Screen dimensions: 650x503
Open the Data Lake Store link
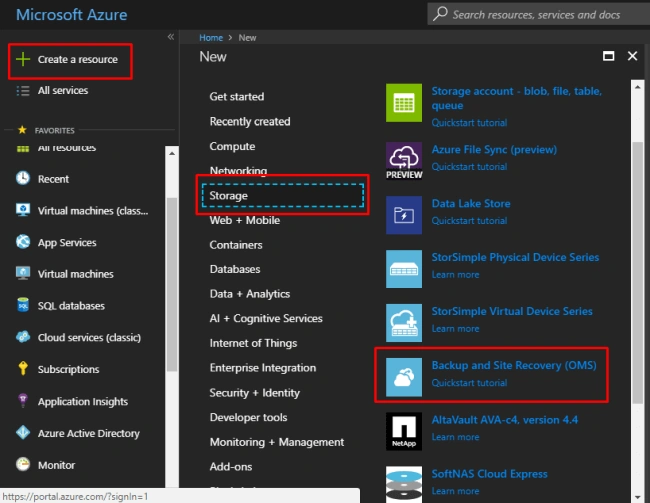click(x=471, y=204)
